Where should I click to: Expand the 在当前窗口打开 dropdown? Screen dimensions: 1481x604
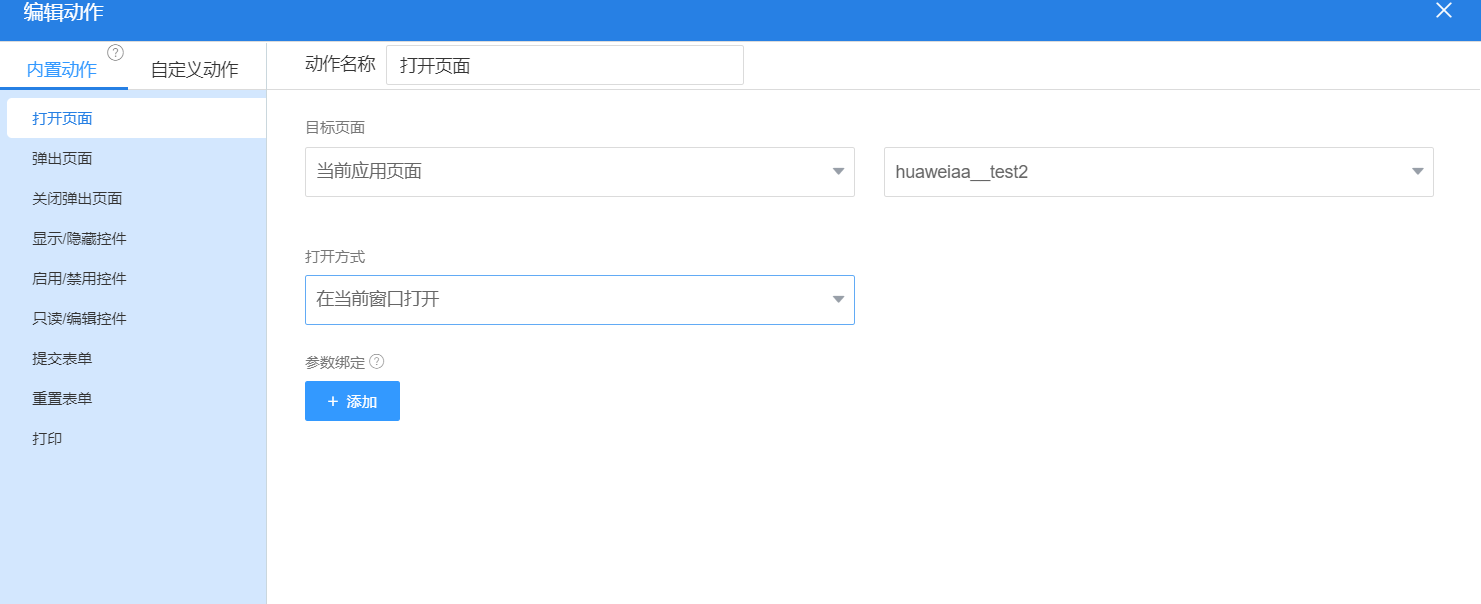pos(838,300)
